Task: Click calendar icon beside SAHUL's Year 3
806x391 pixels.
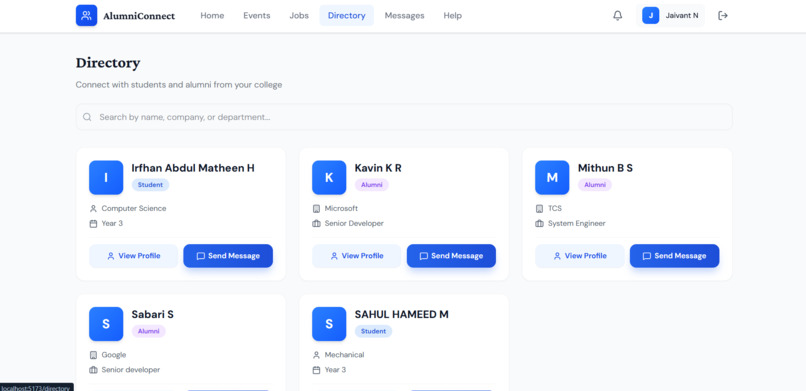Action: point(316,370)
